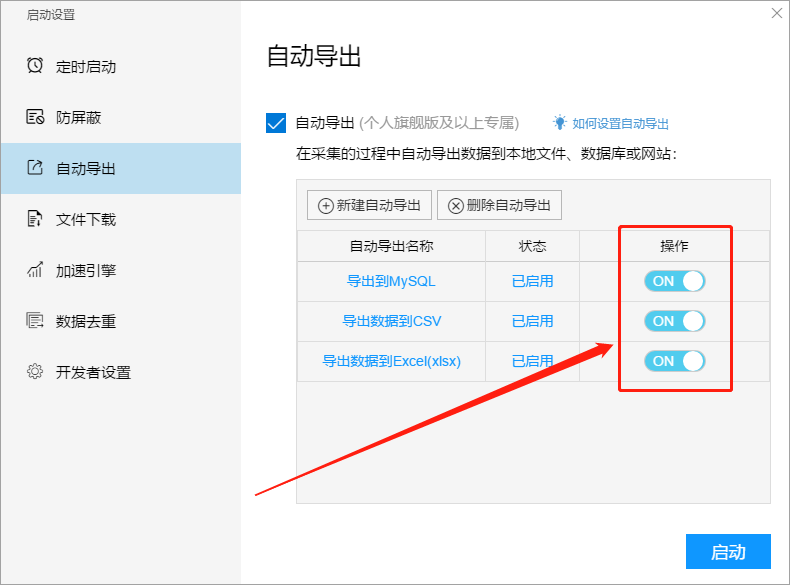
Task: Disable the 导出数据到CSV switch
Action: click(x=675, y=321)
